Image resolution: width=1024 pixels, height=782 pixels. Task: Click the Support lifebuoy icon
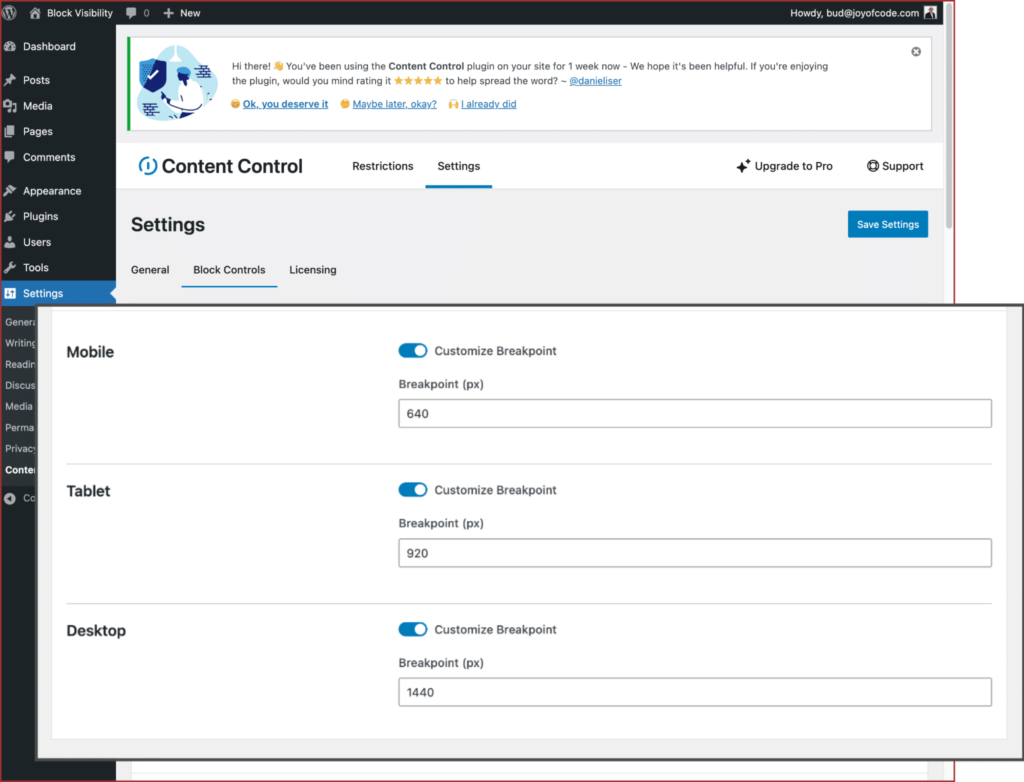click(872, 166)
